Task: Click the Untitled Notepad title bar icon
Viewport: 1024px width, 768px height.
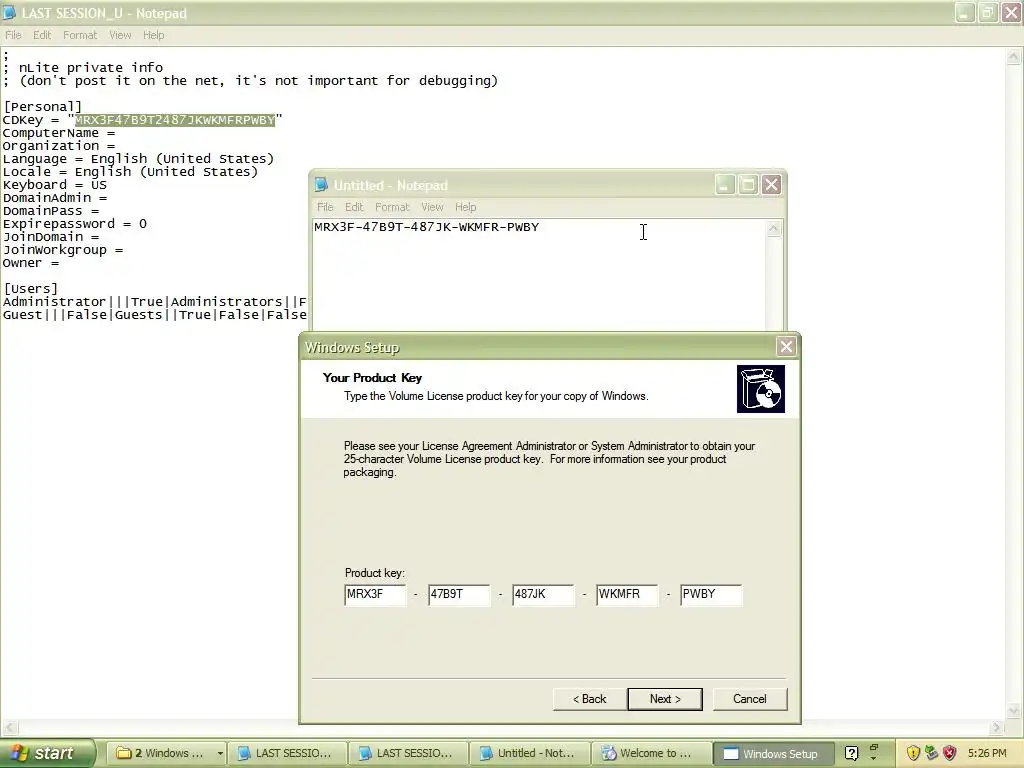Action: click(x=321, y=185)
